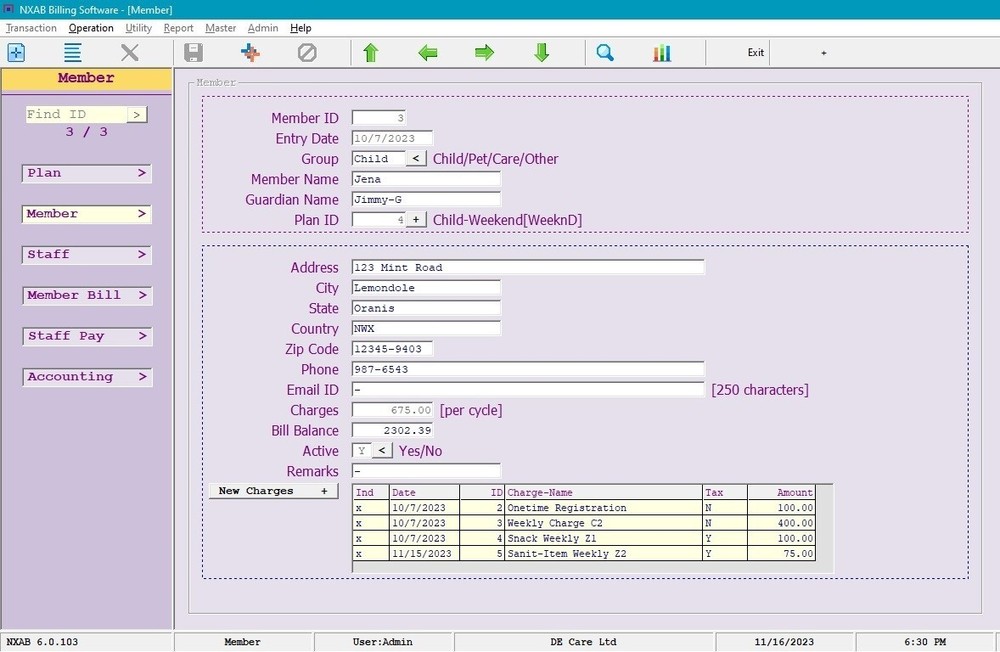Go to first record with the up arrow

[x=371, y=53]
